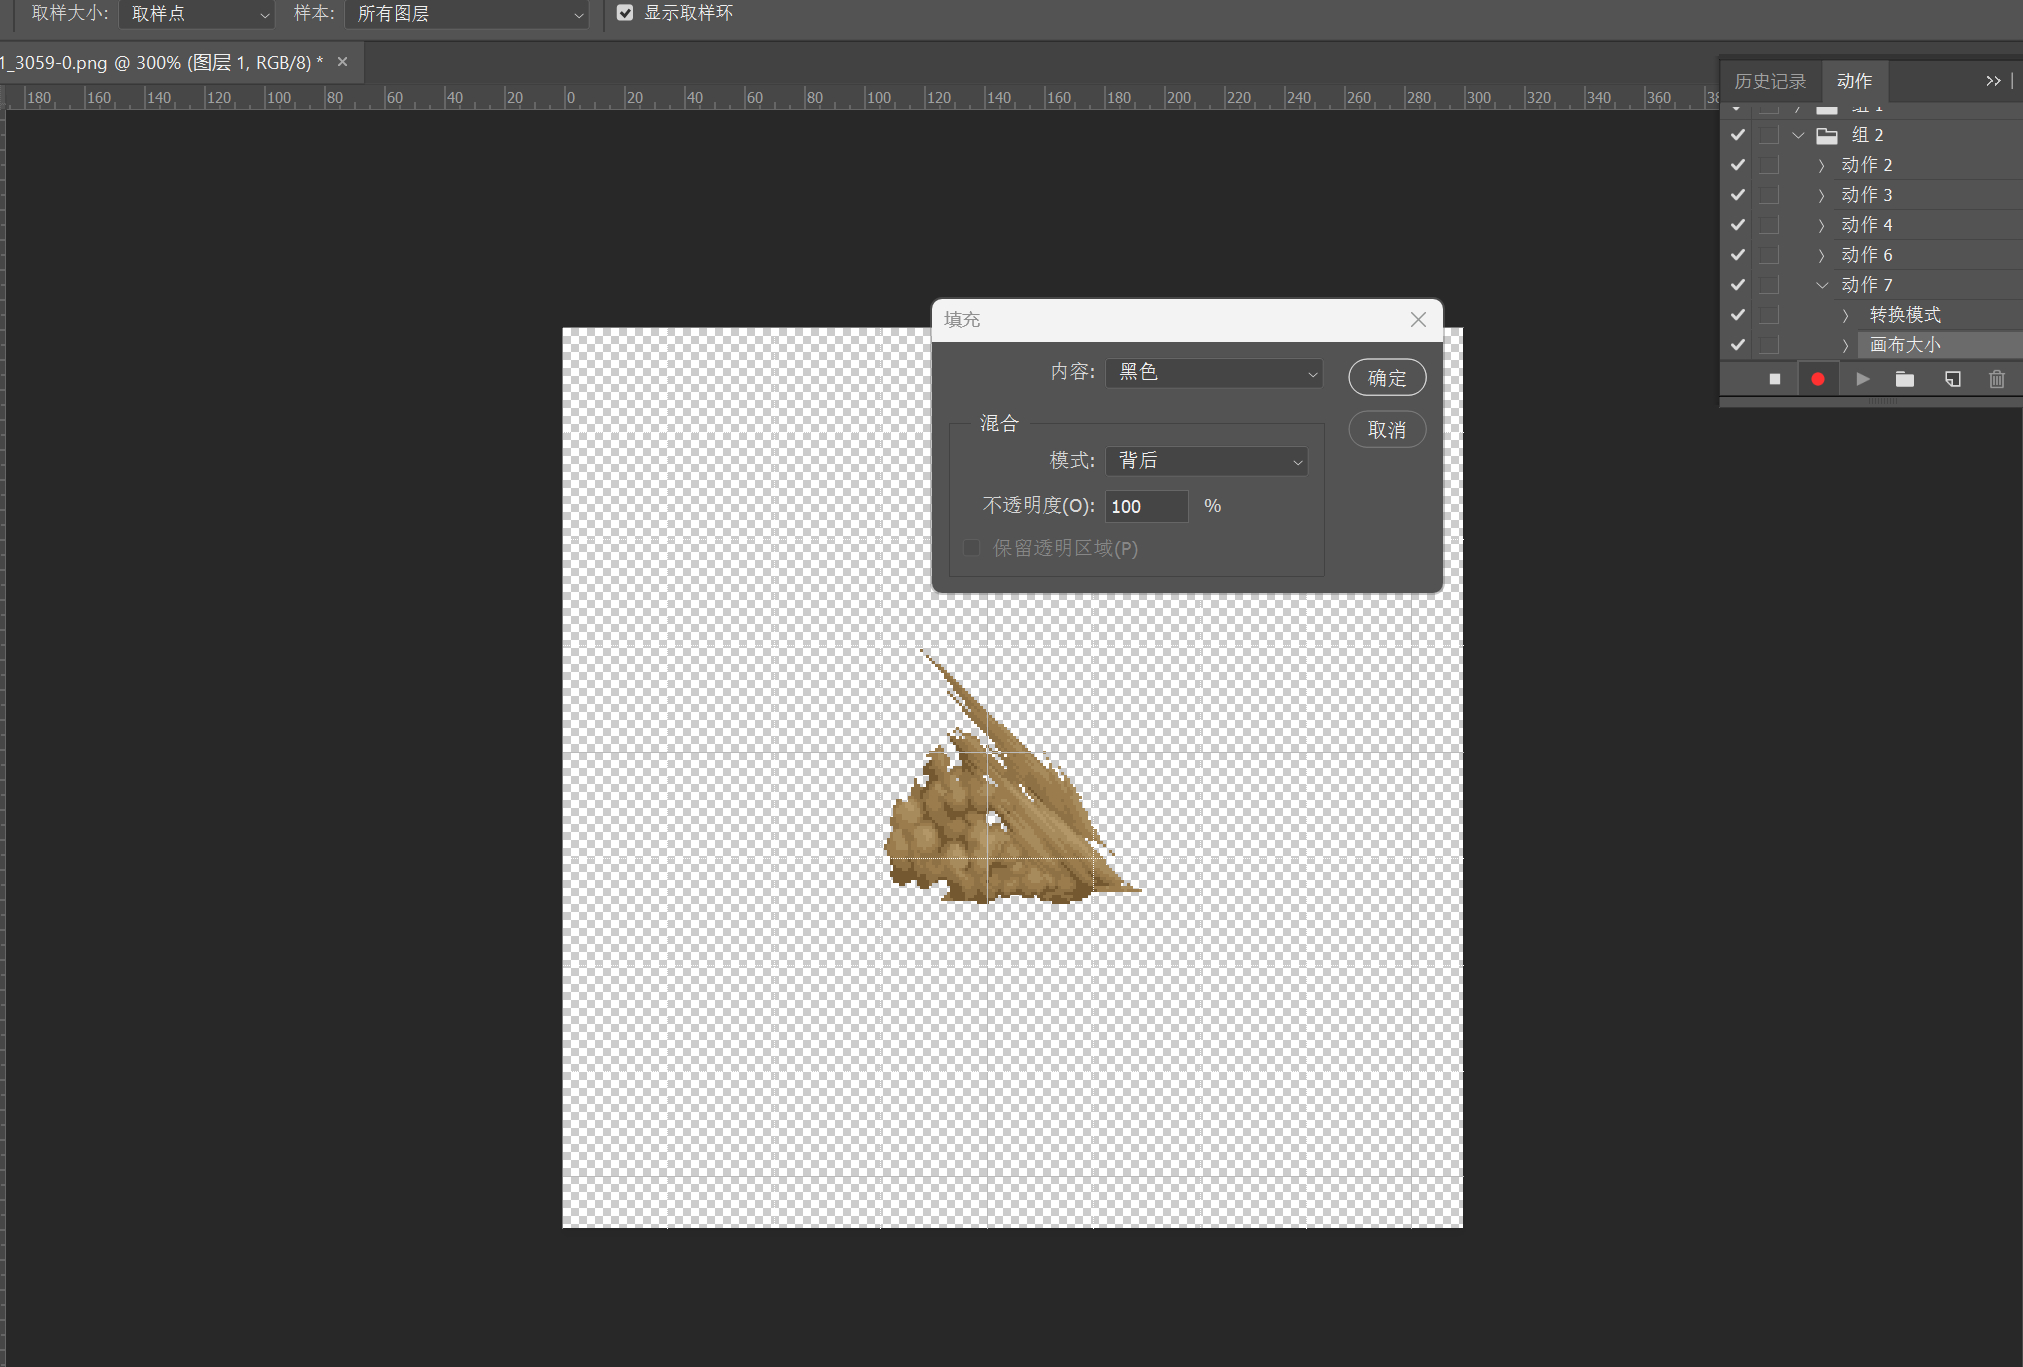Screen dimensions: 2023x1367
Task: Expand 动作 2 in actions panel
Action: [x=1821, y=165]
